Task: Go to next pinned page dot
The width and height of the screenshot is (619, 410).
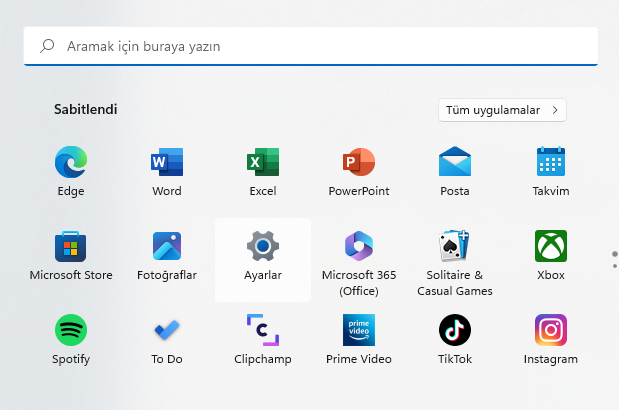Action: [x=615, y=266]
